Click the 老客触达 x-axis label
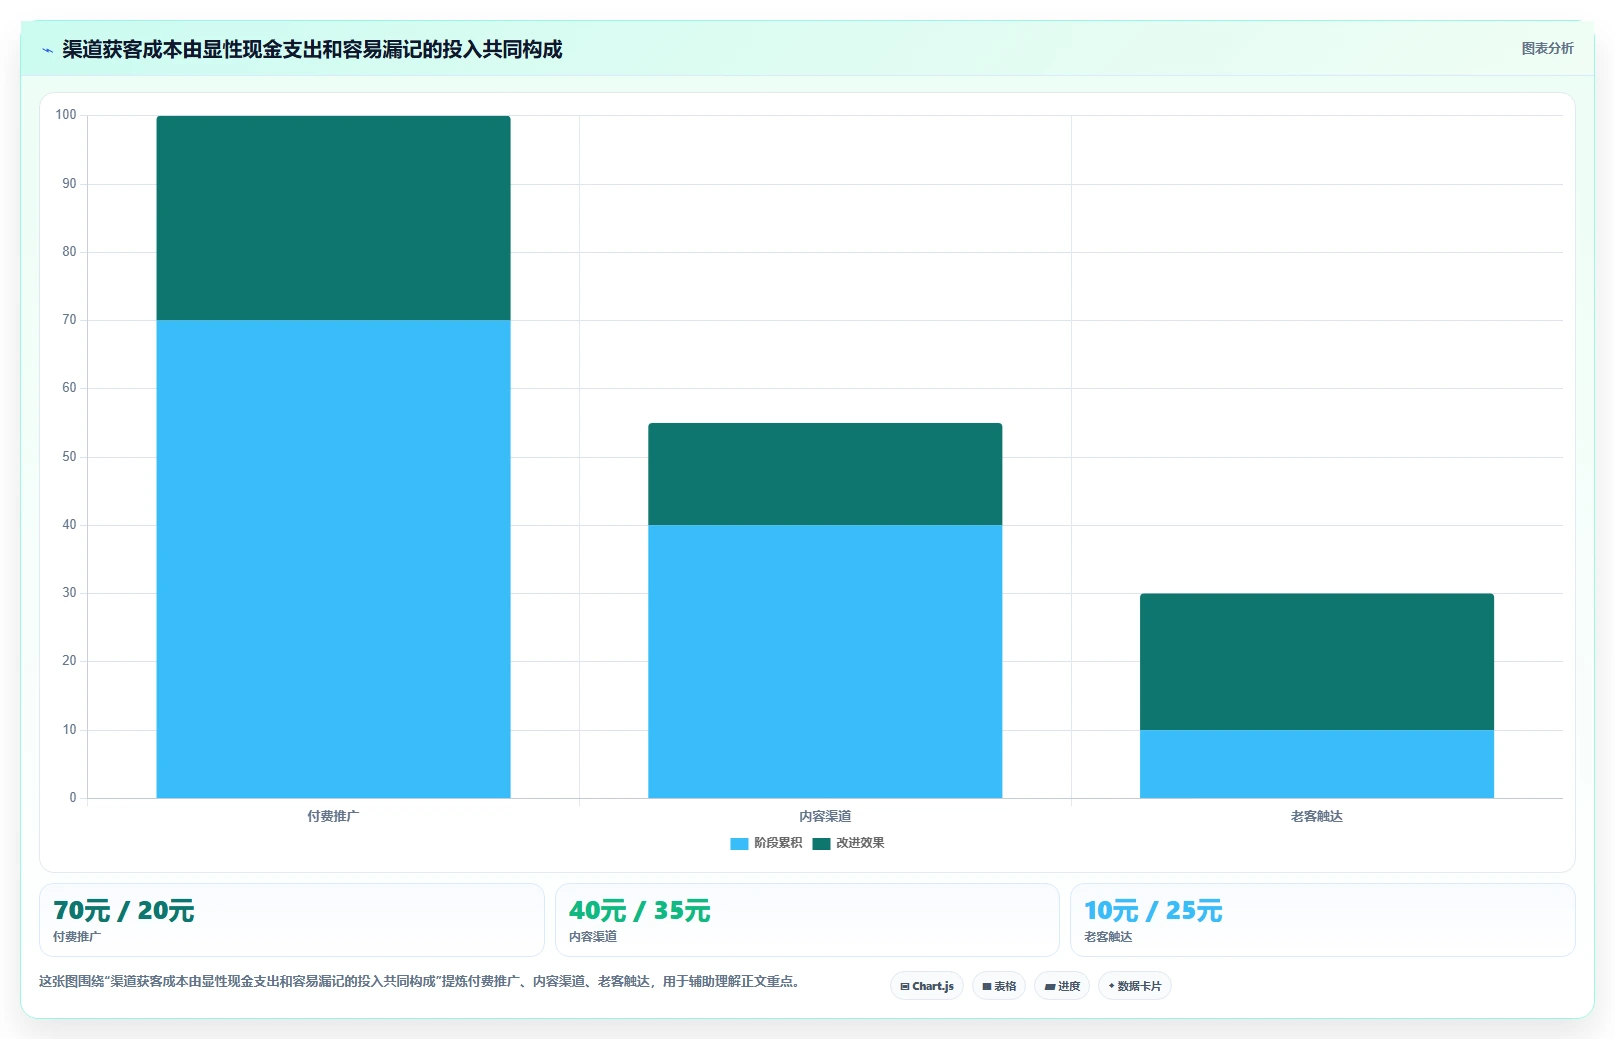Viewport: 1615px width, 1039px height. click(x=1317, y=816)
